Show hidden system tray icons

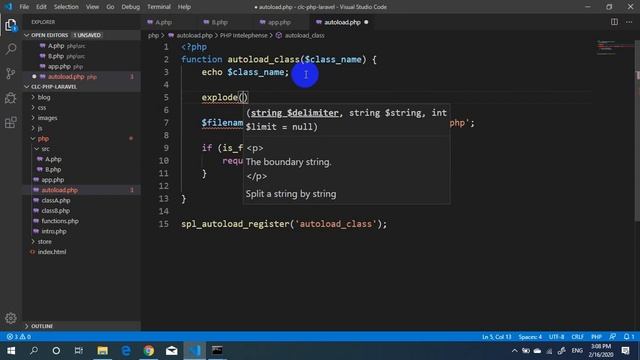click(514, 351)
